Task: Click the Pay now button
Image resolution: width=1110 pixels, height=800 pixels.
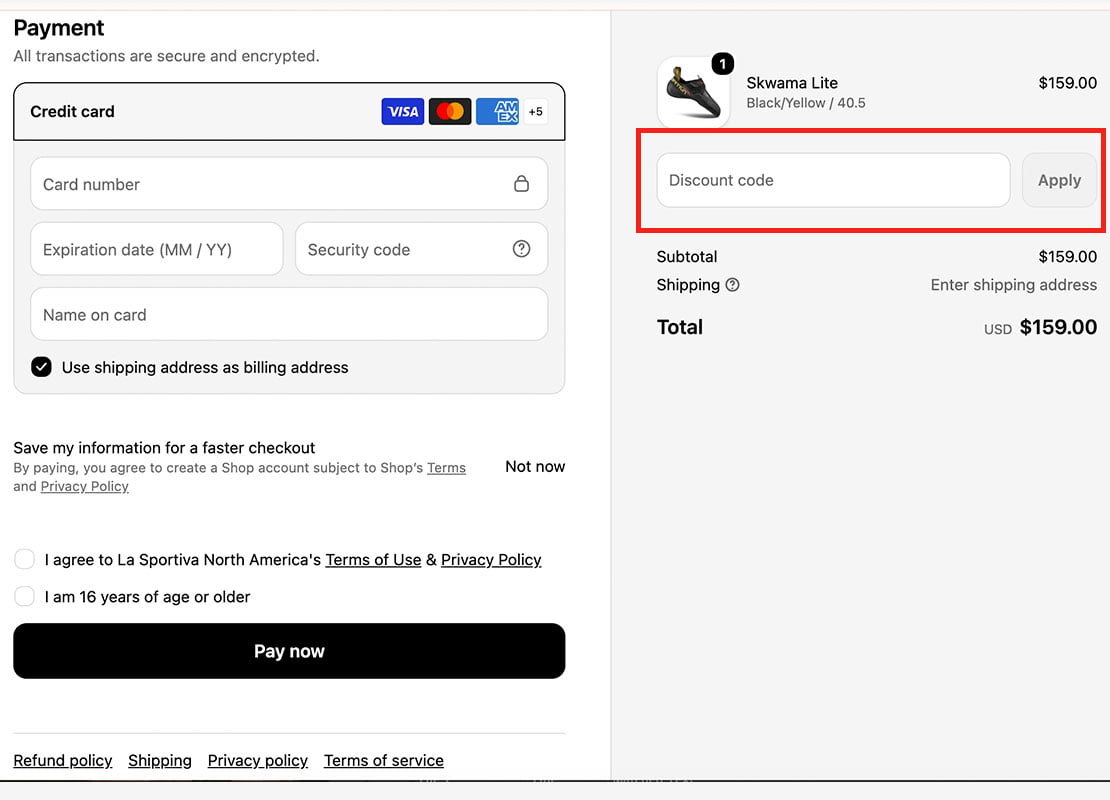Action: 289,651
